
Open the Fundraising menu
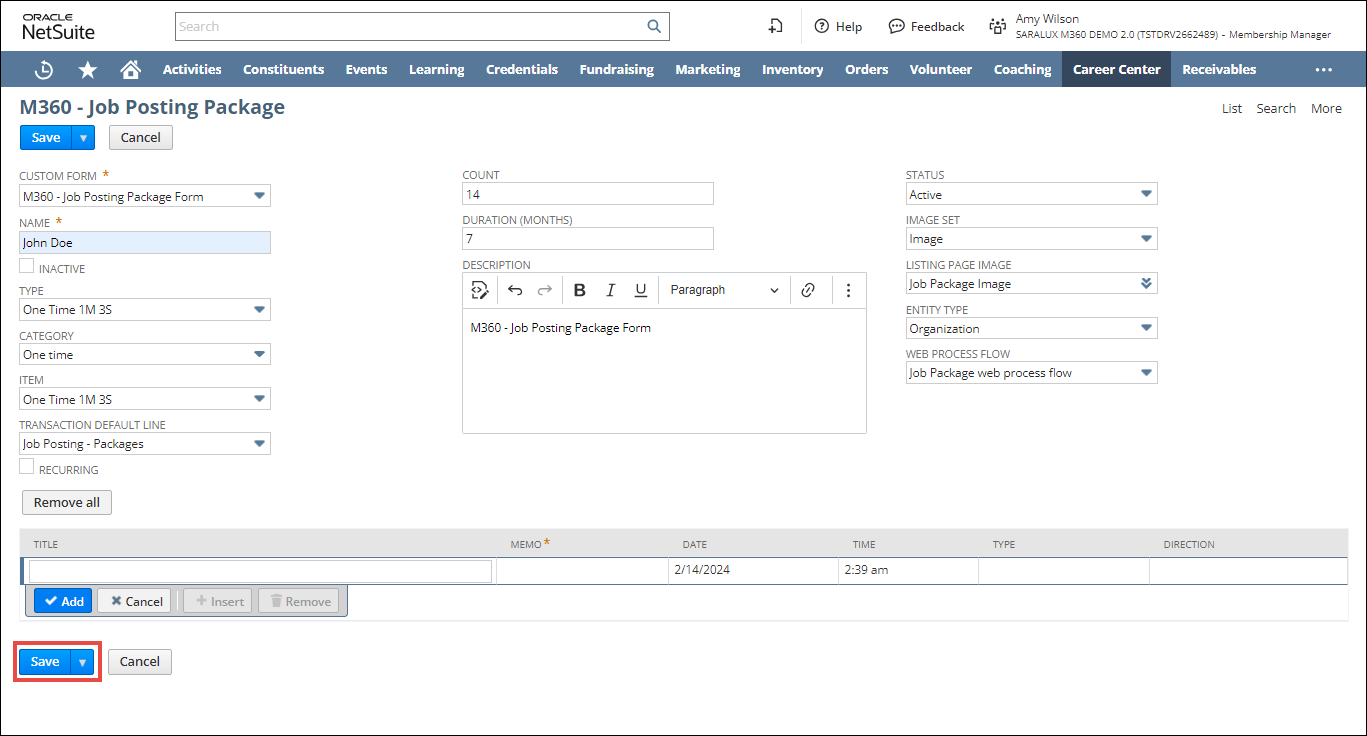click(616, 70)
